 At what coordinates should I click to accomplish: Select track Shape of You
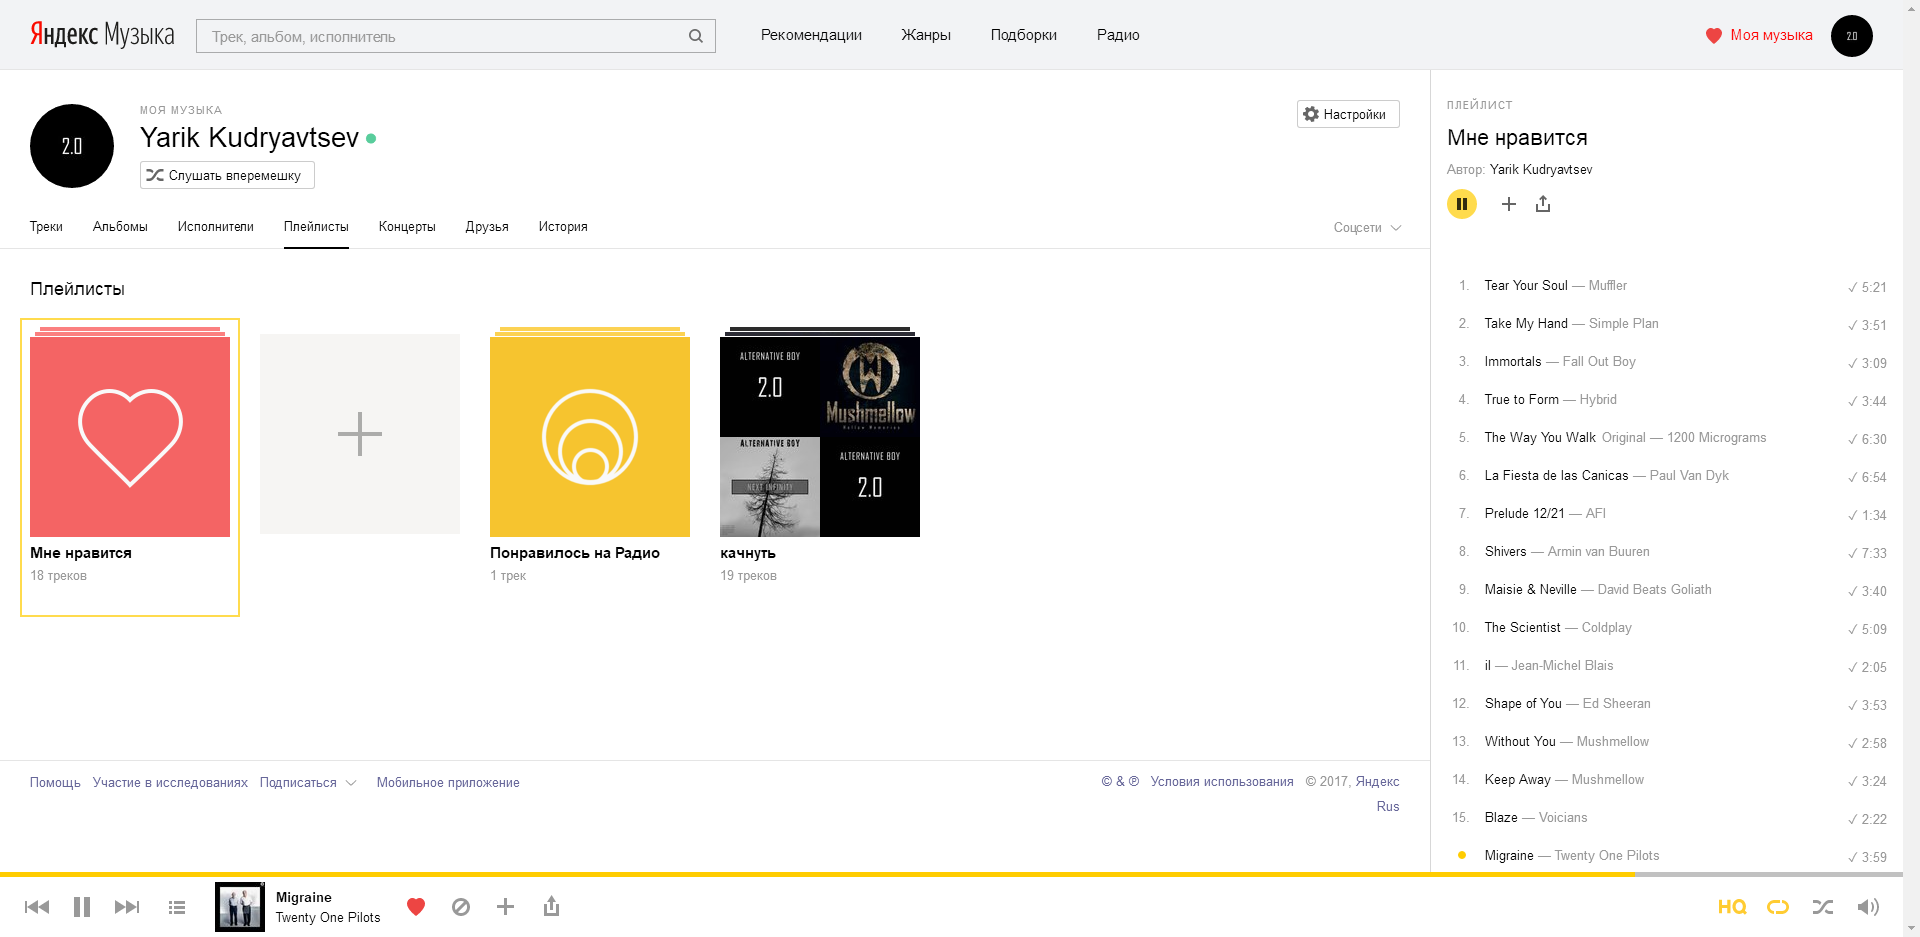[1523, 704]
